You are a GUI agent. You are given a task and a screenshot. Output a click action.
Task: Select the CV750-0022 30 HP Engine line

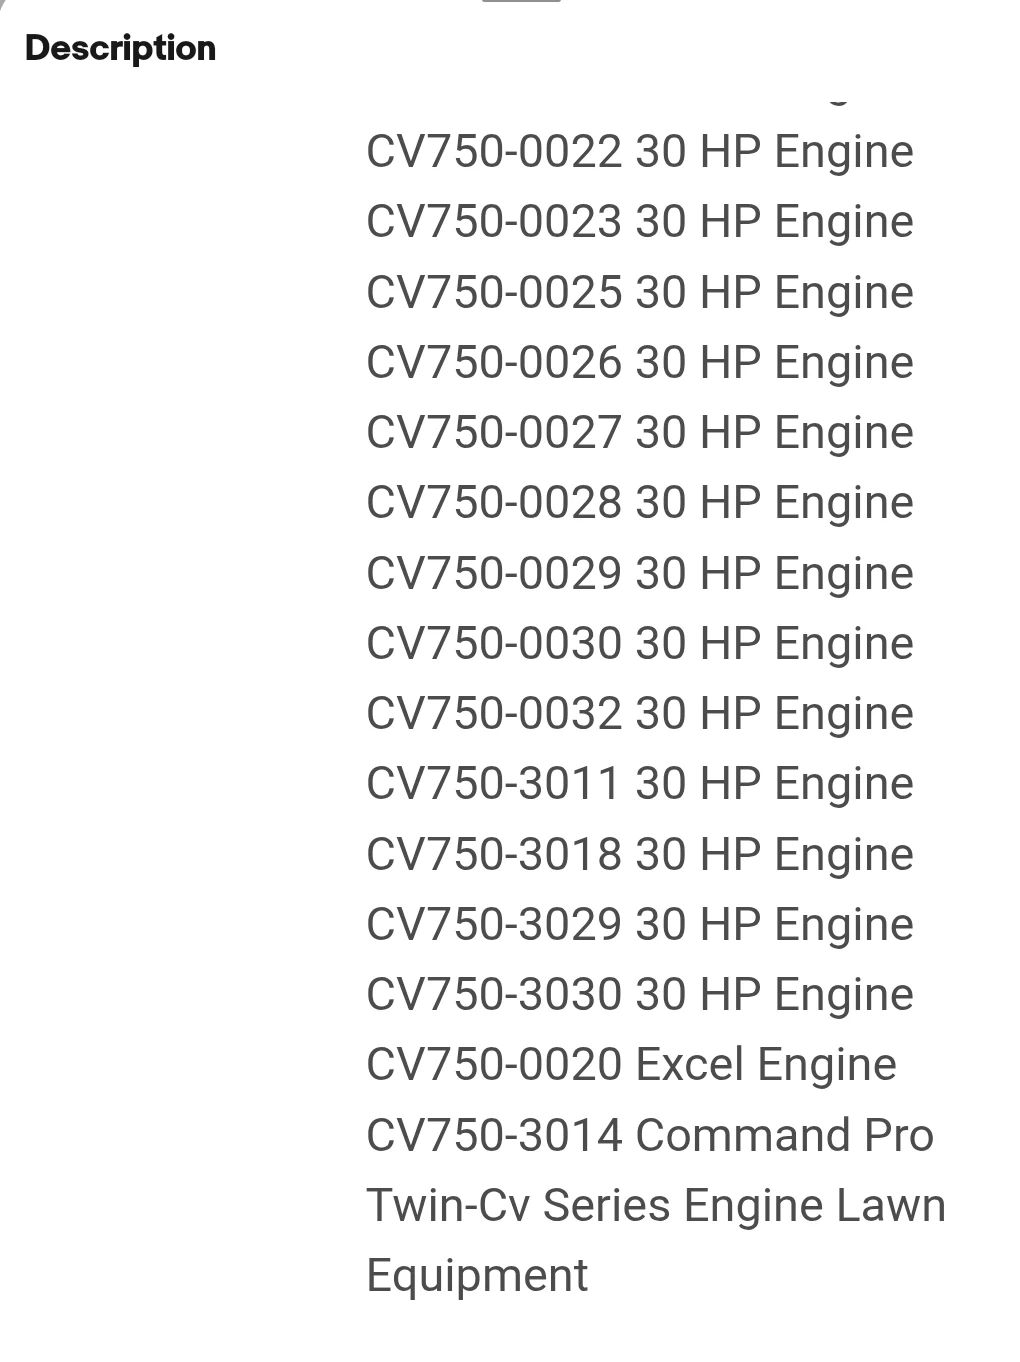pos(640,152)
